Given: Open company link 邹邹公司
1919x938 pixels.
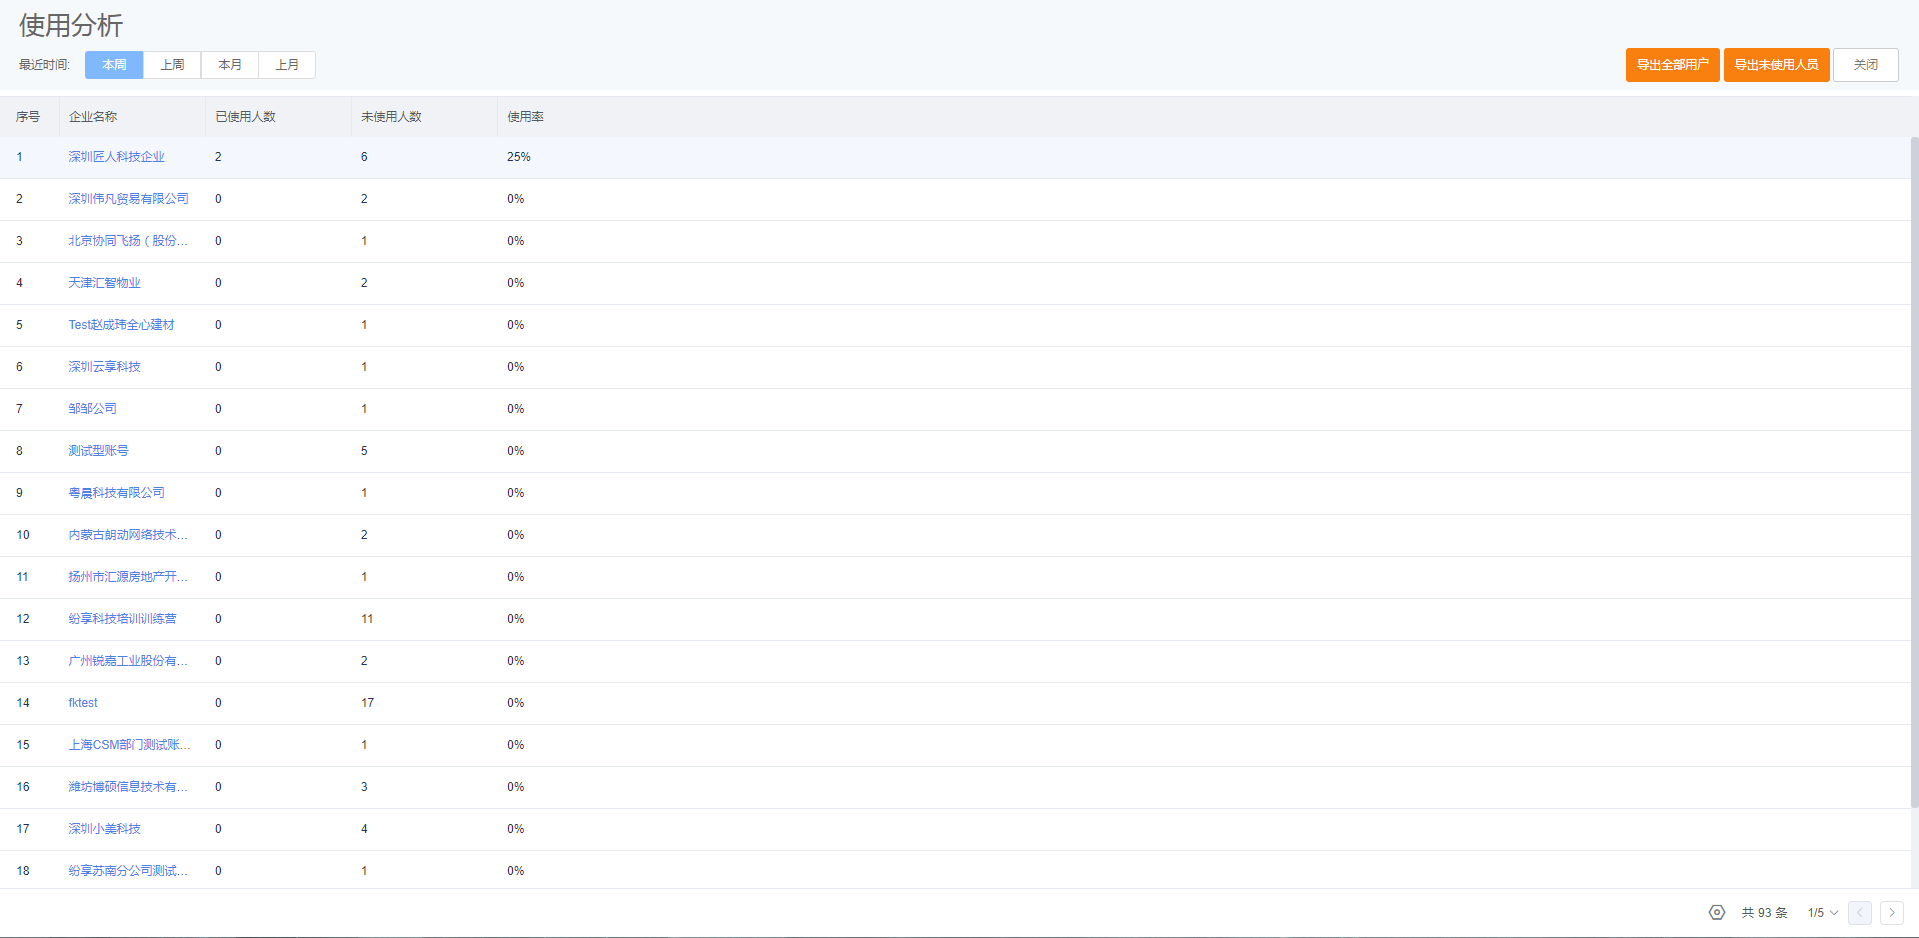Looking at the screenshot, I should coord(92,409).
